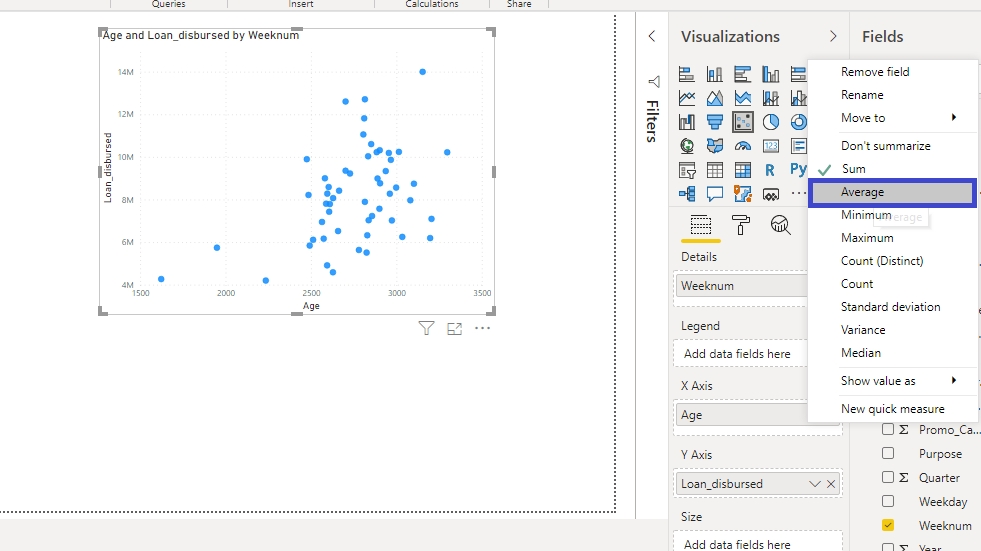The height and width of the screenshot is (551, 981).
Task: Collapse the Visualizations pane with its chevron
Action: (x=833, y=37)
